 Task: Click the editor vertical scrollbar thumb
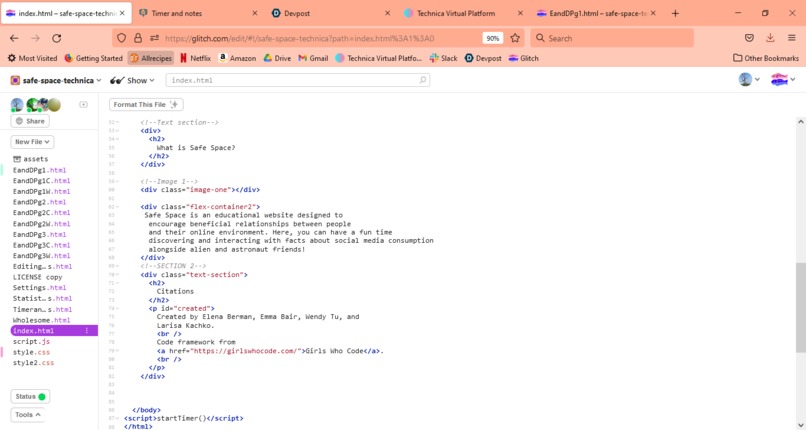pos(800,307)
